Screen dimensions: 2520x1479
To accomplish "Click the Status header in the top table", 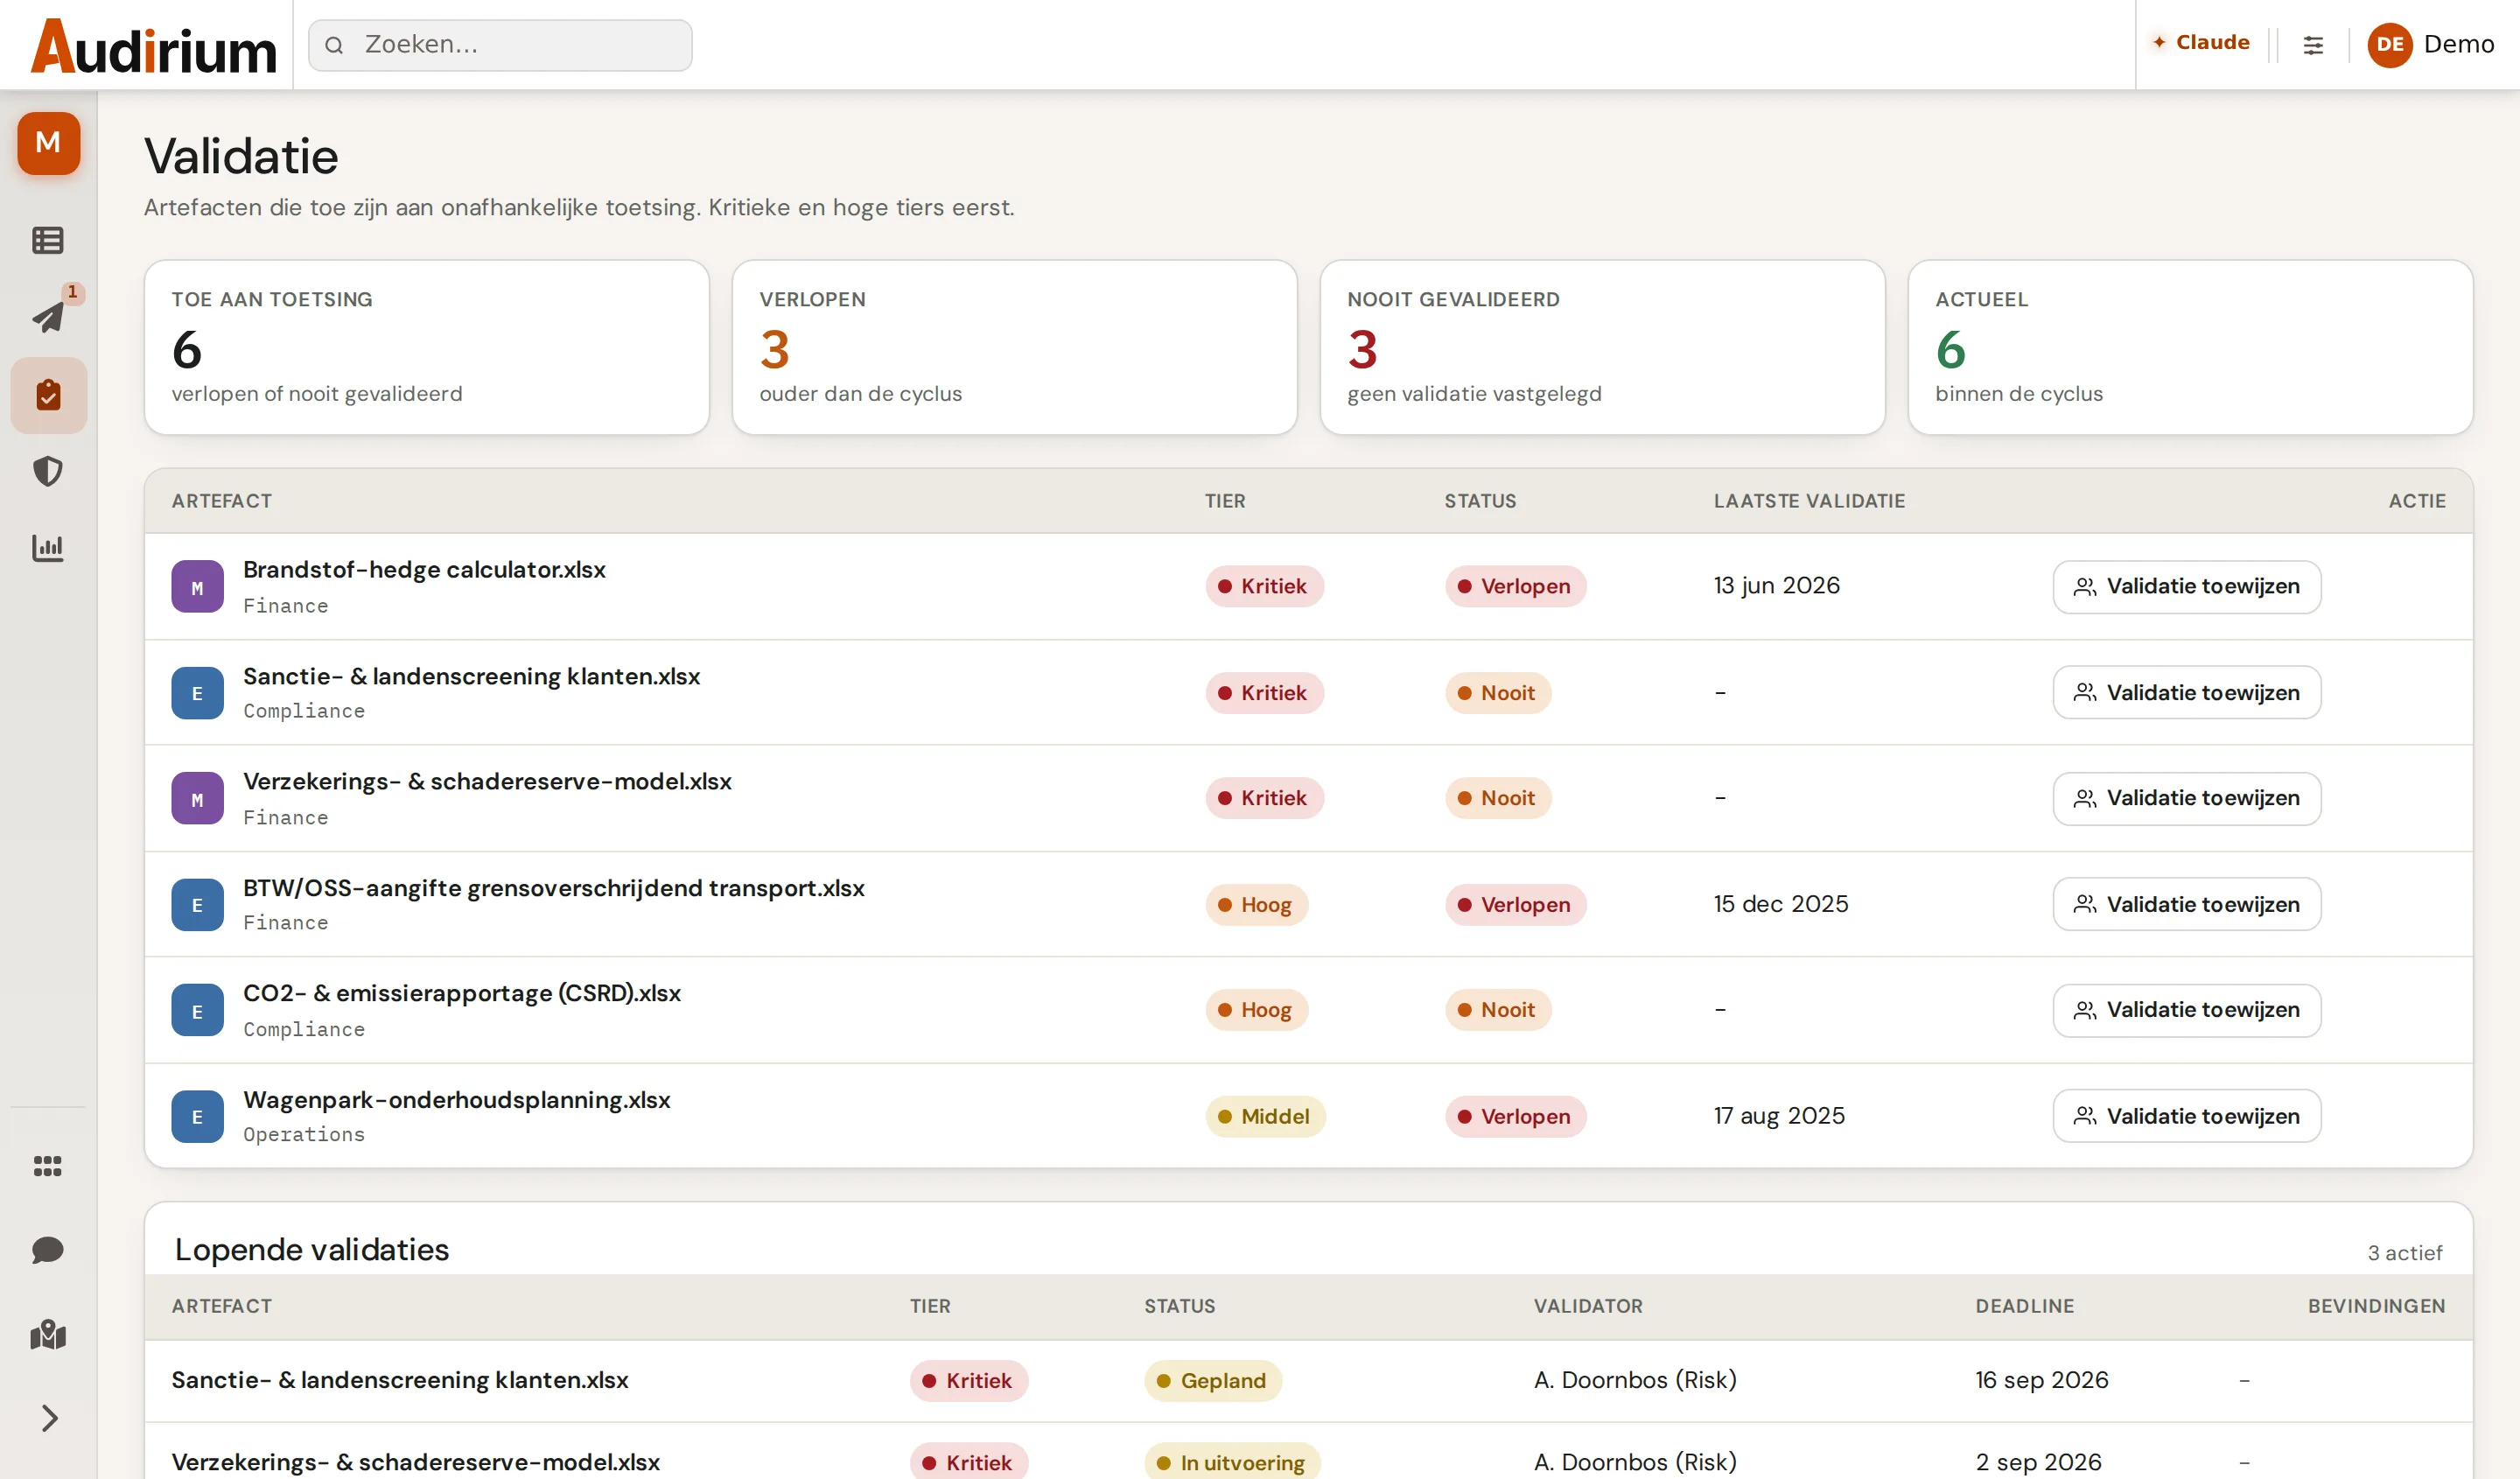I will 1480,501.
